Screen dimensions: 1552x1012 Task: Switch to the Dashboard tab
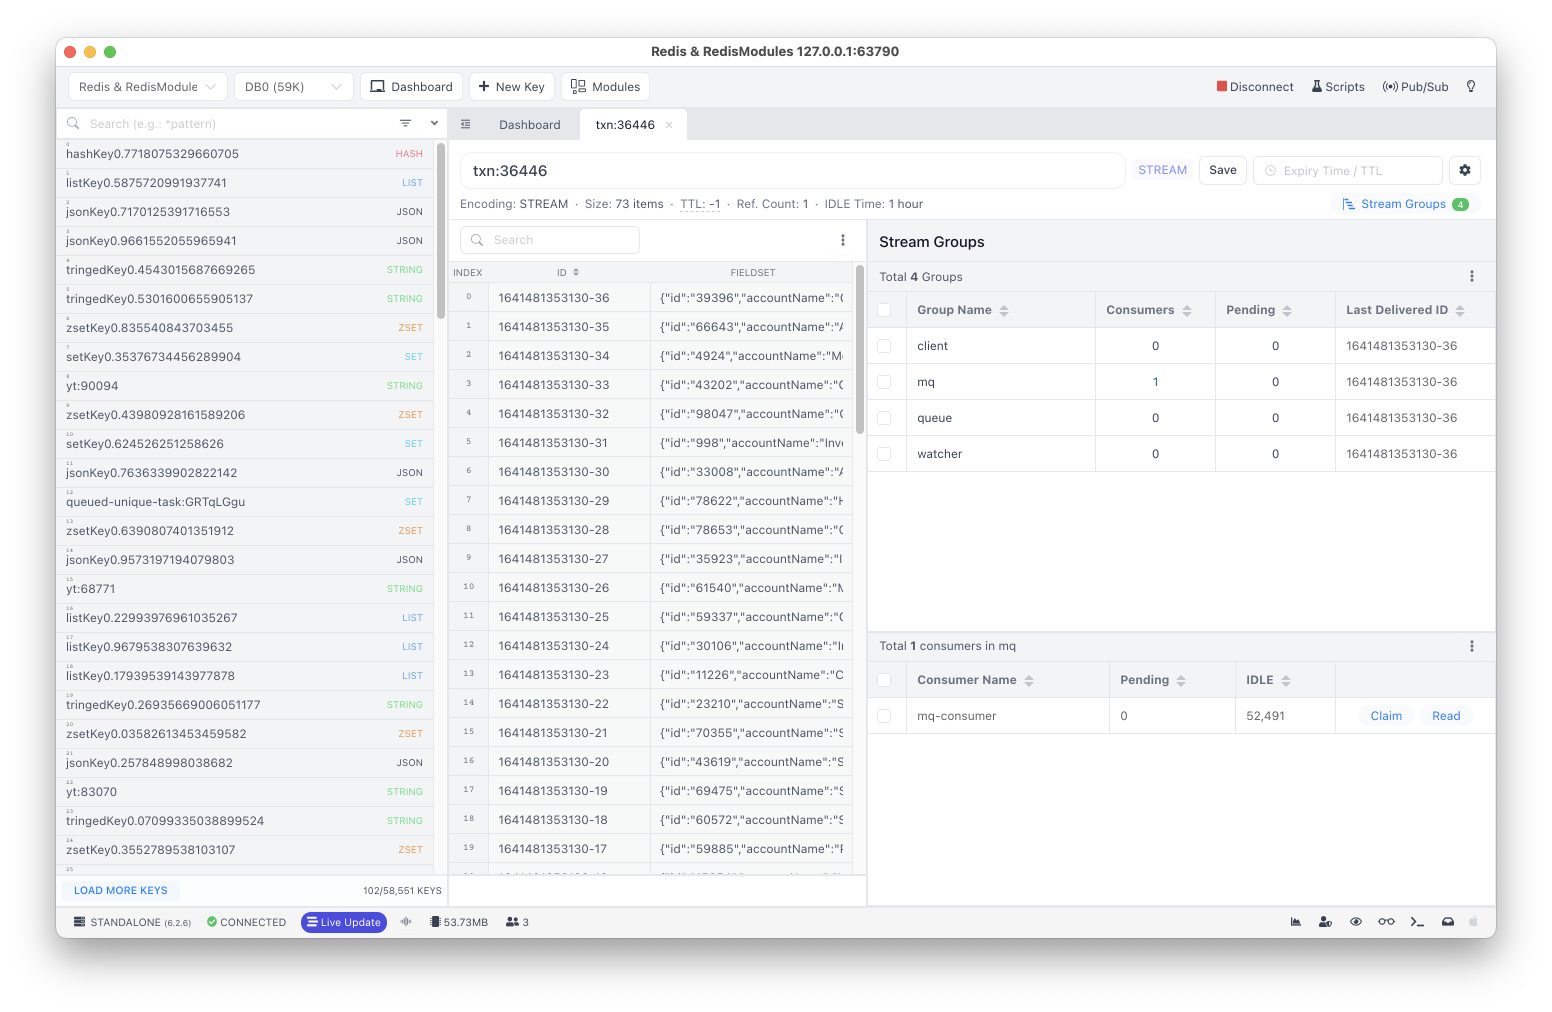530,125
